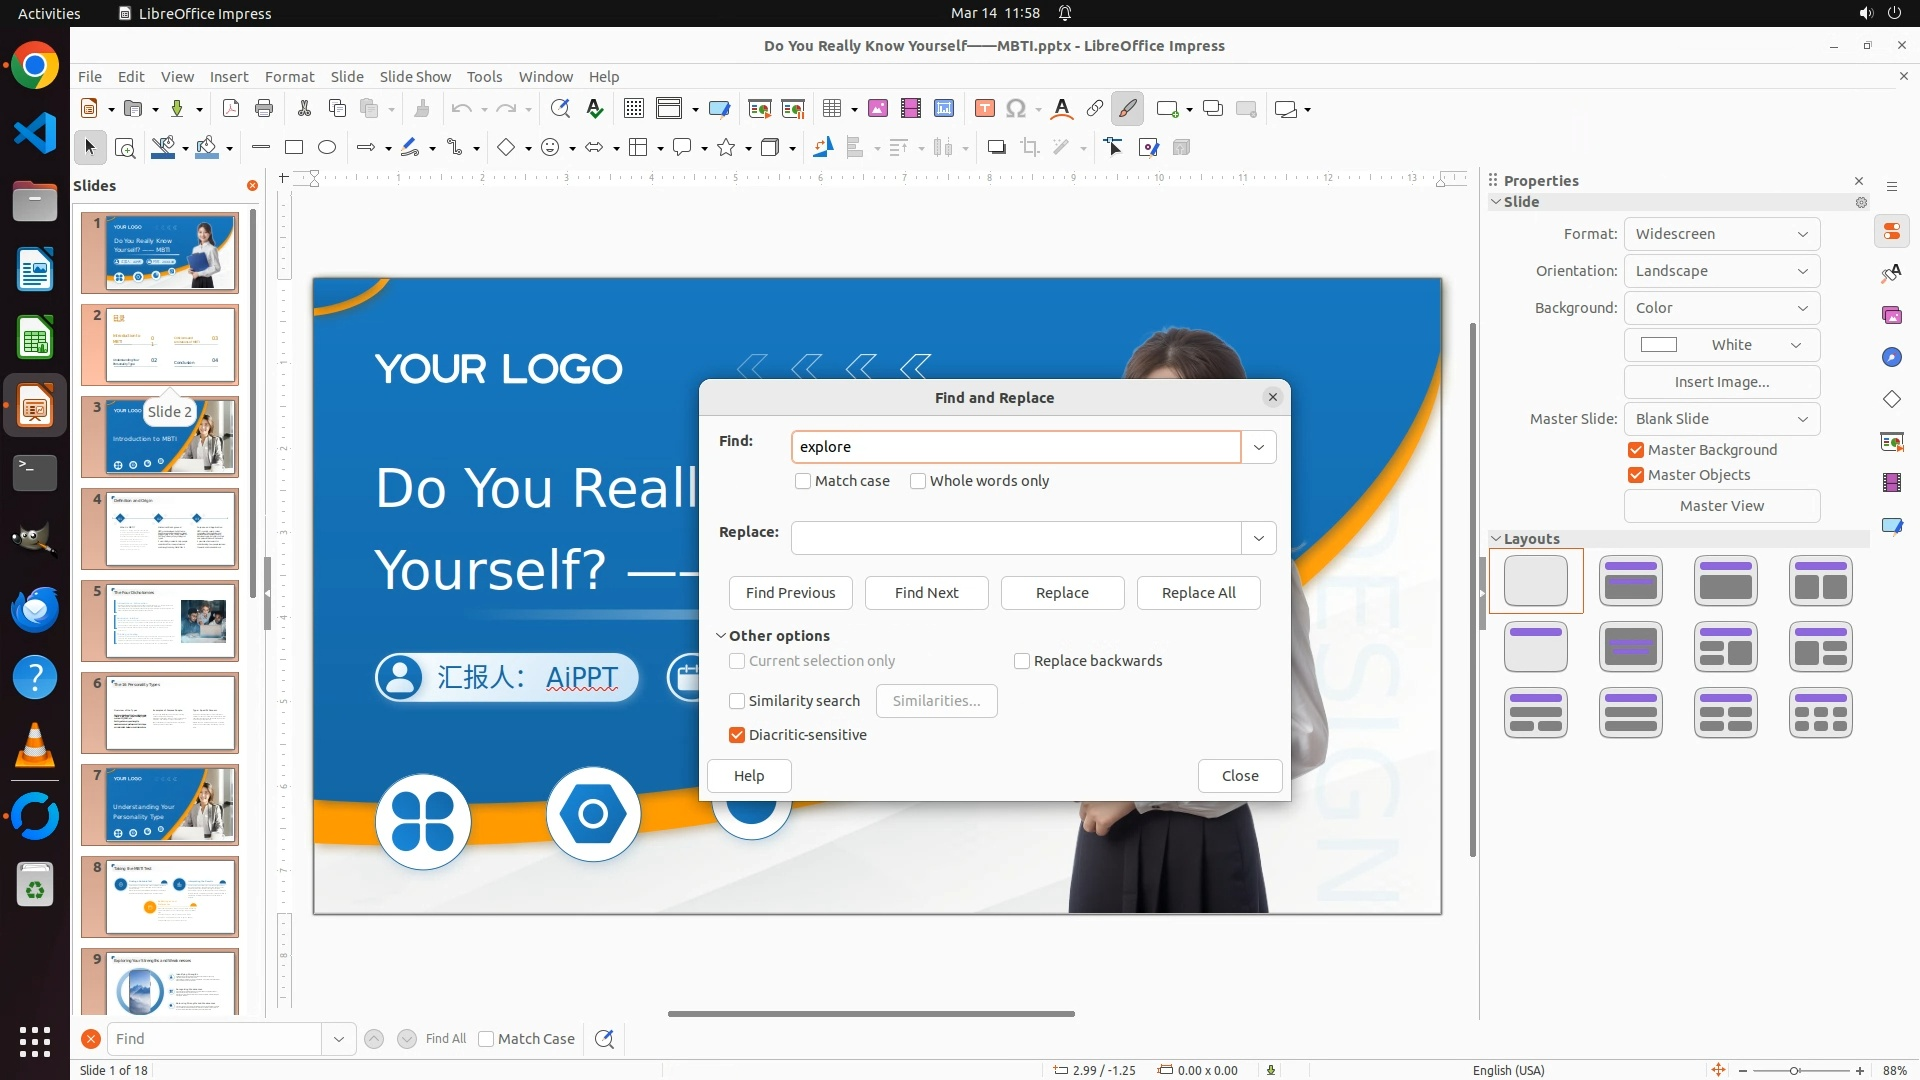
Task: Click the Insert Special Character omega icon
Action: [1016, 109]
